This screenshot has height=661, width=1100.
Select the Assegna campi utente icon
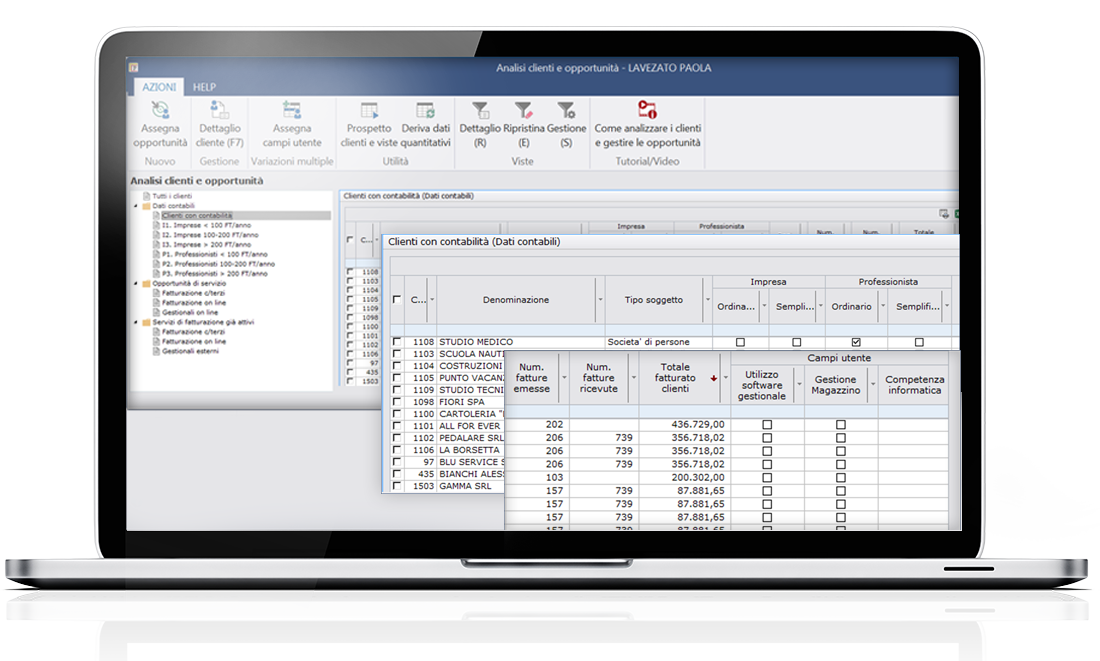(x=292, y=111)
